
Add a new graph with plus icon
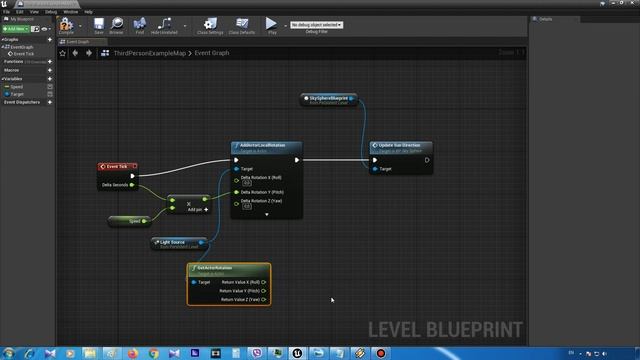[x=50, y=40]
